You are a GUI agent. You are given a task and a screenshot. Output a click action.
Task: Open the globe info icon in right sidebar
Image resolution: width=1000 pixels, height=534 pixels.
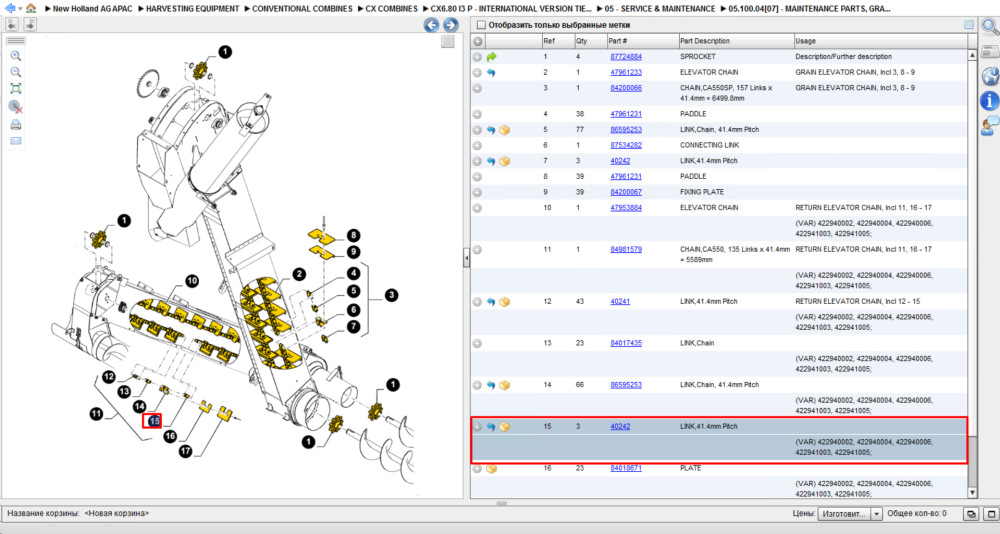tap(990, 76)
